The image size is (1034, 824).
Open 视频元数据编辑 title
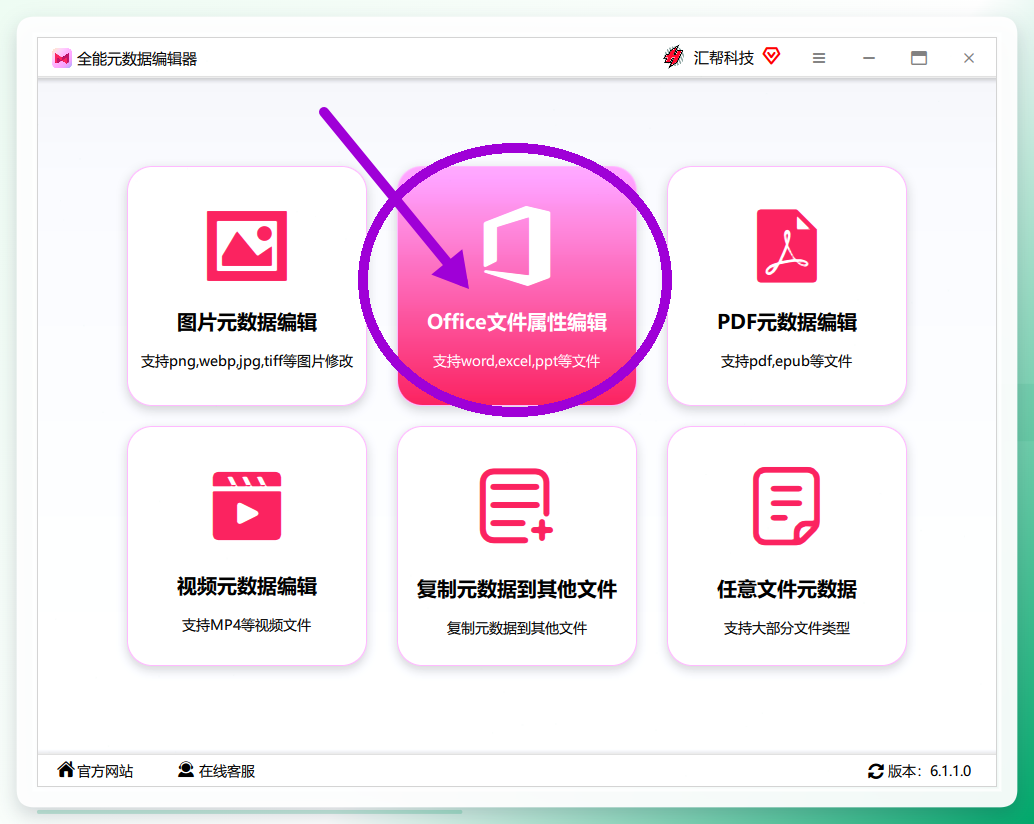(247, 586)
